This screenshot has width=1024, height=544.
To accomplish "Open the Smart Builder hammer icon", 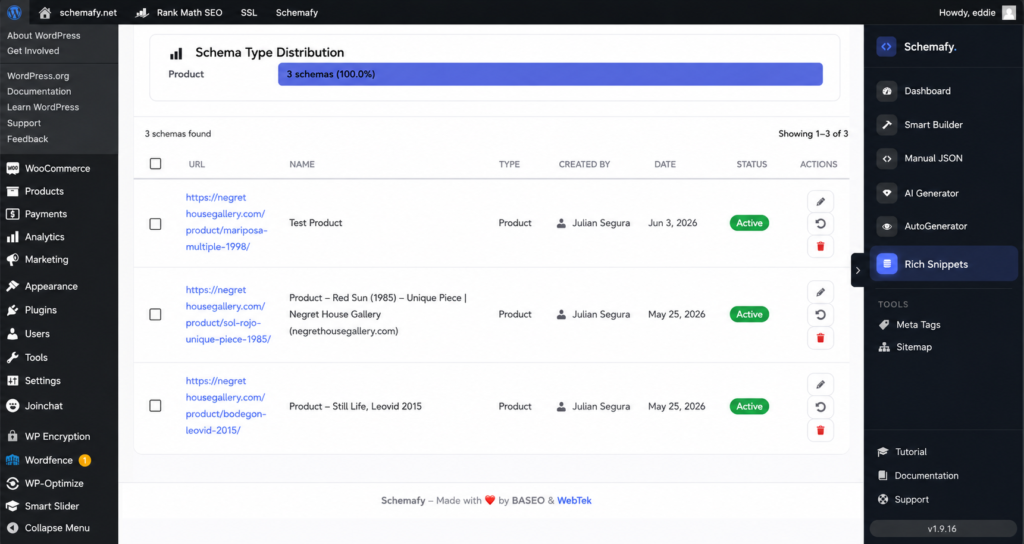I will click(887, 125).
